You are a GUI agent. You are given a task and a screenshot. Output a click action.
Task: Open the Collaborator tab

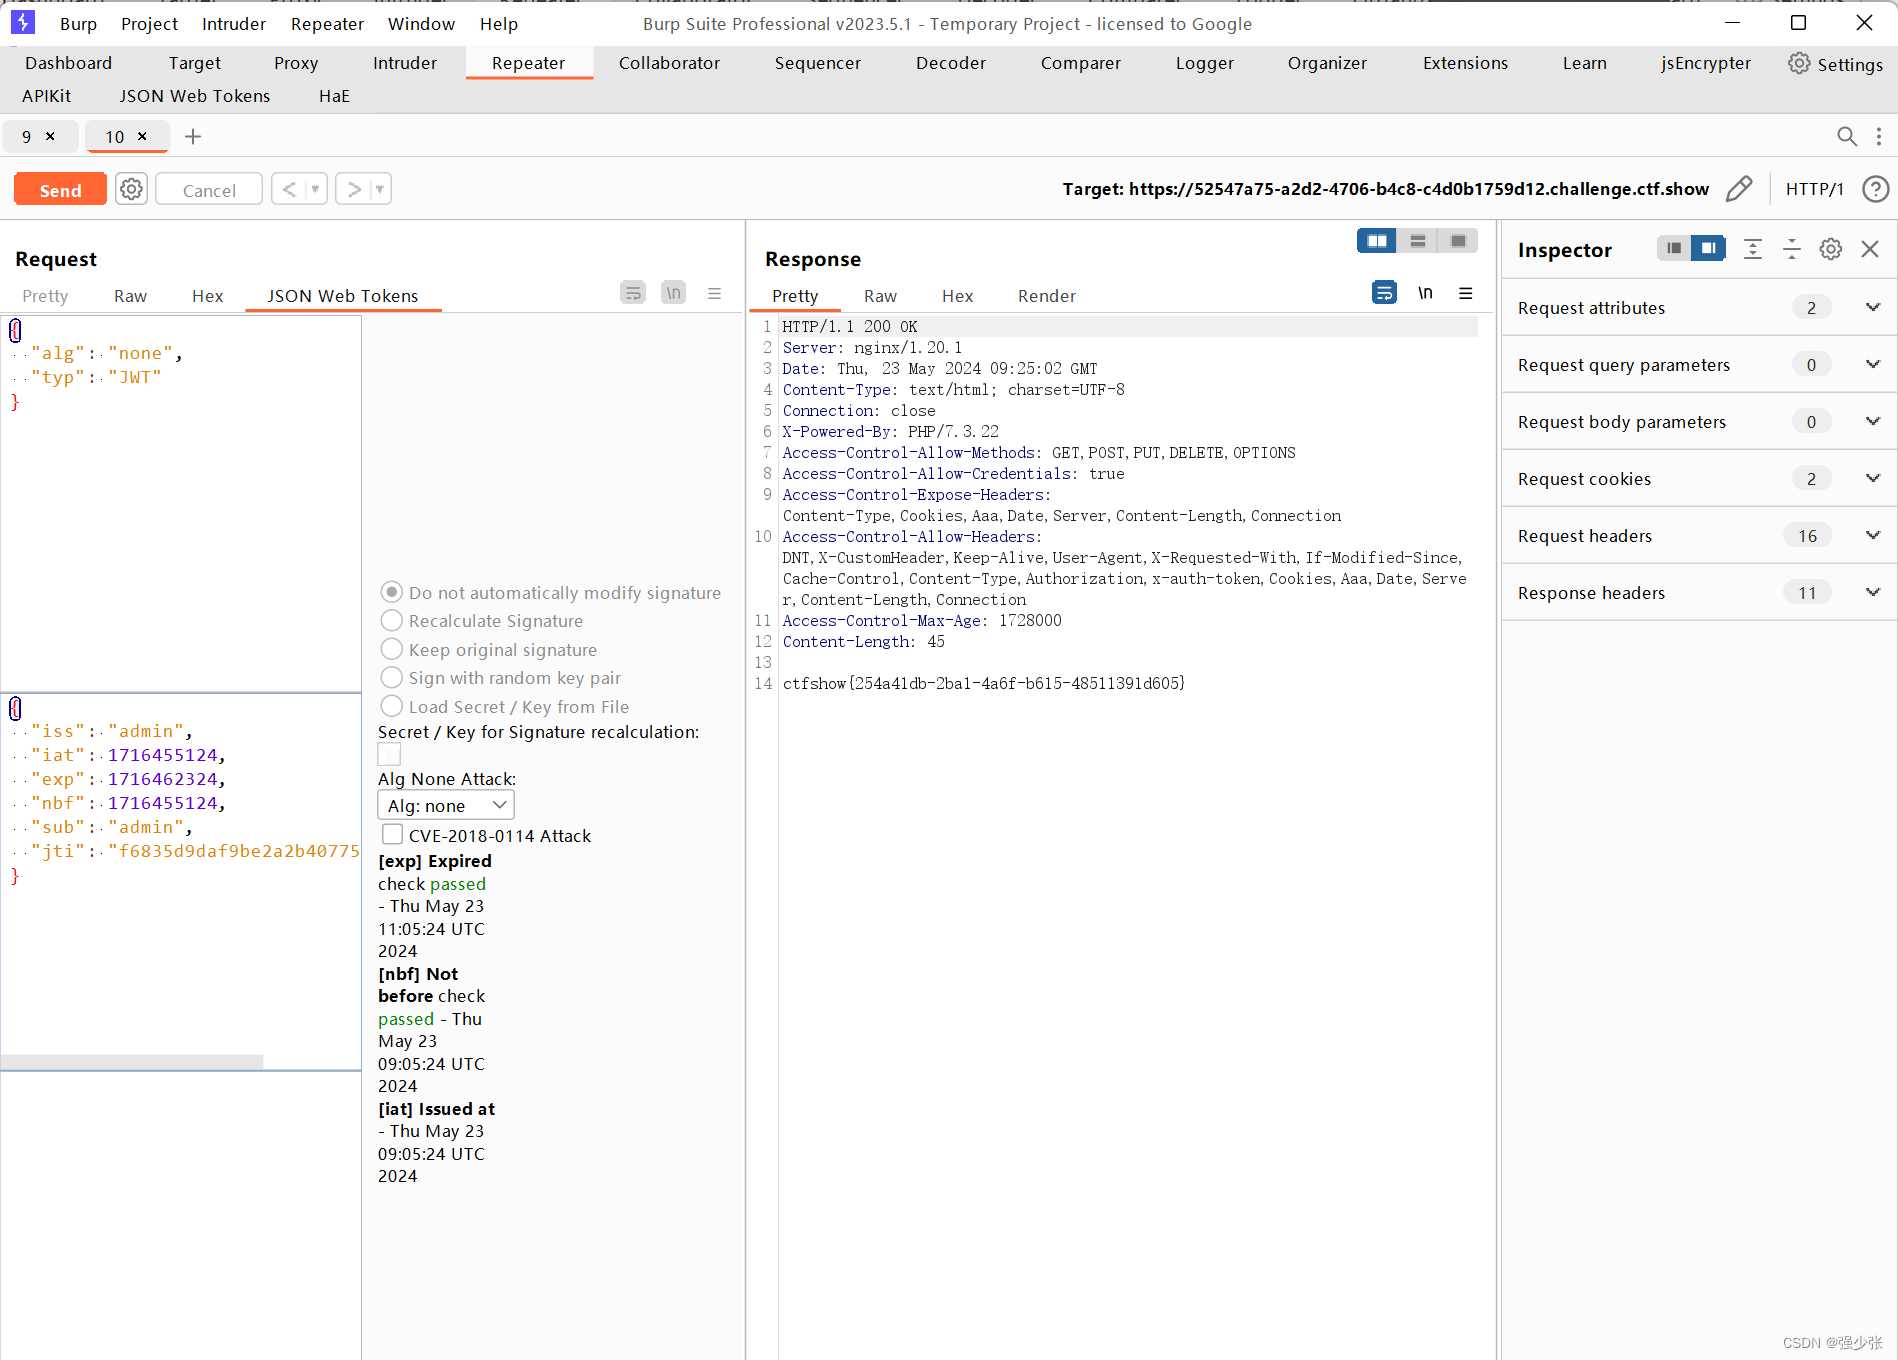[669, 63]
